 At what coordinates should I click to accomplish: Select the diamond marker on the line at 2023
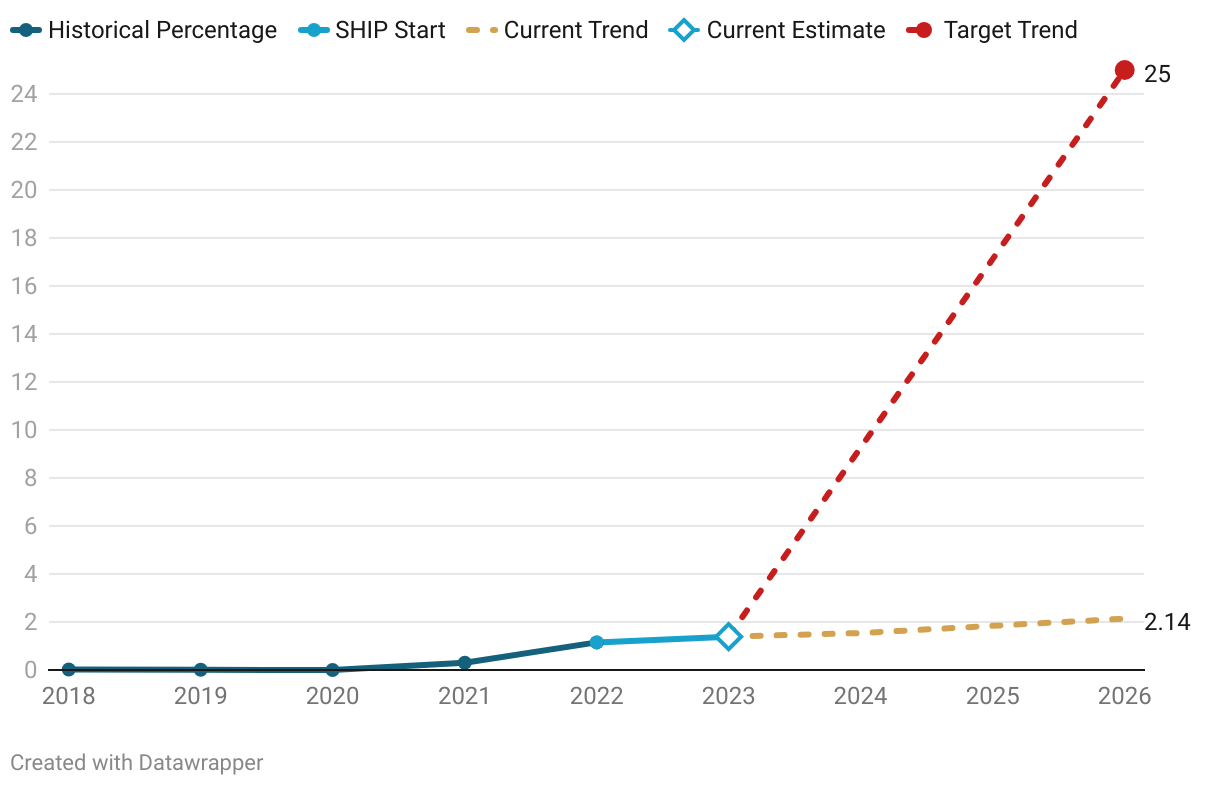[728, 637]
